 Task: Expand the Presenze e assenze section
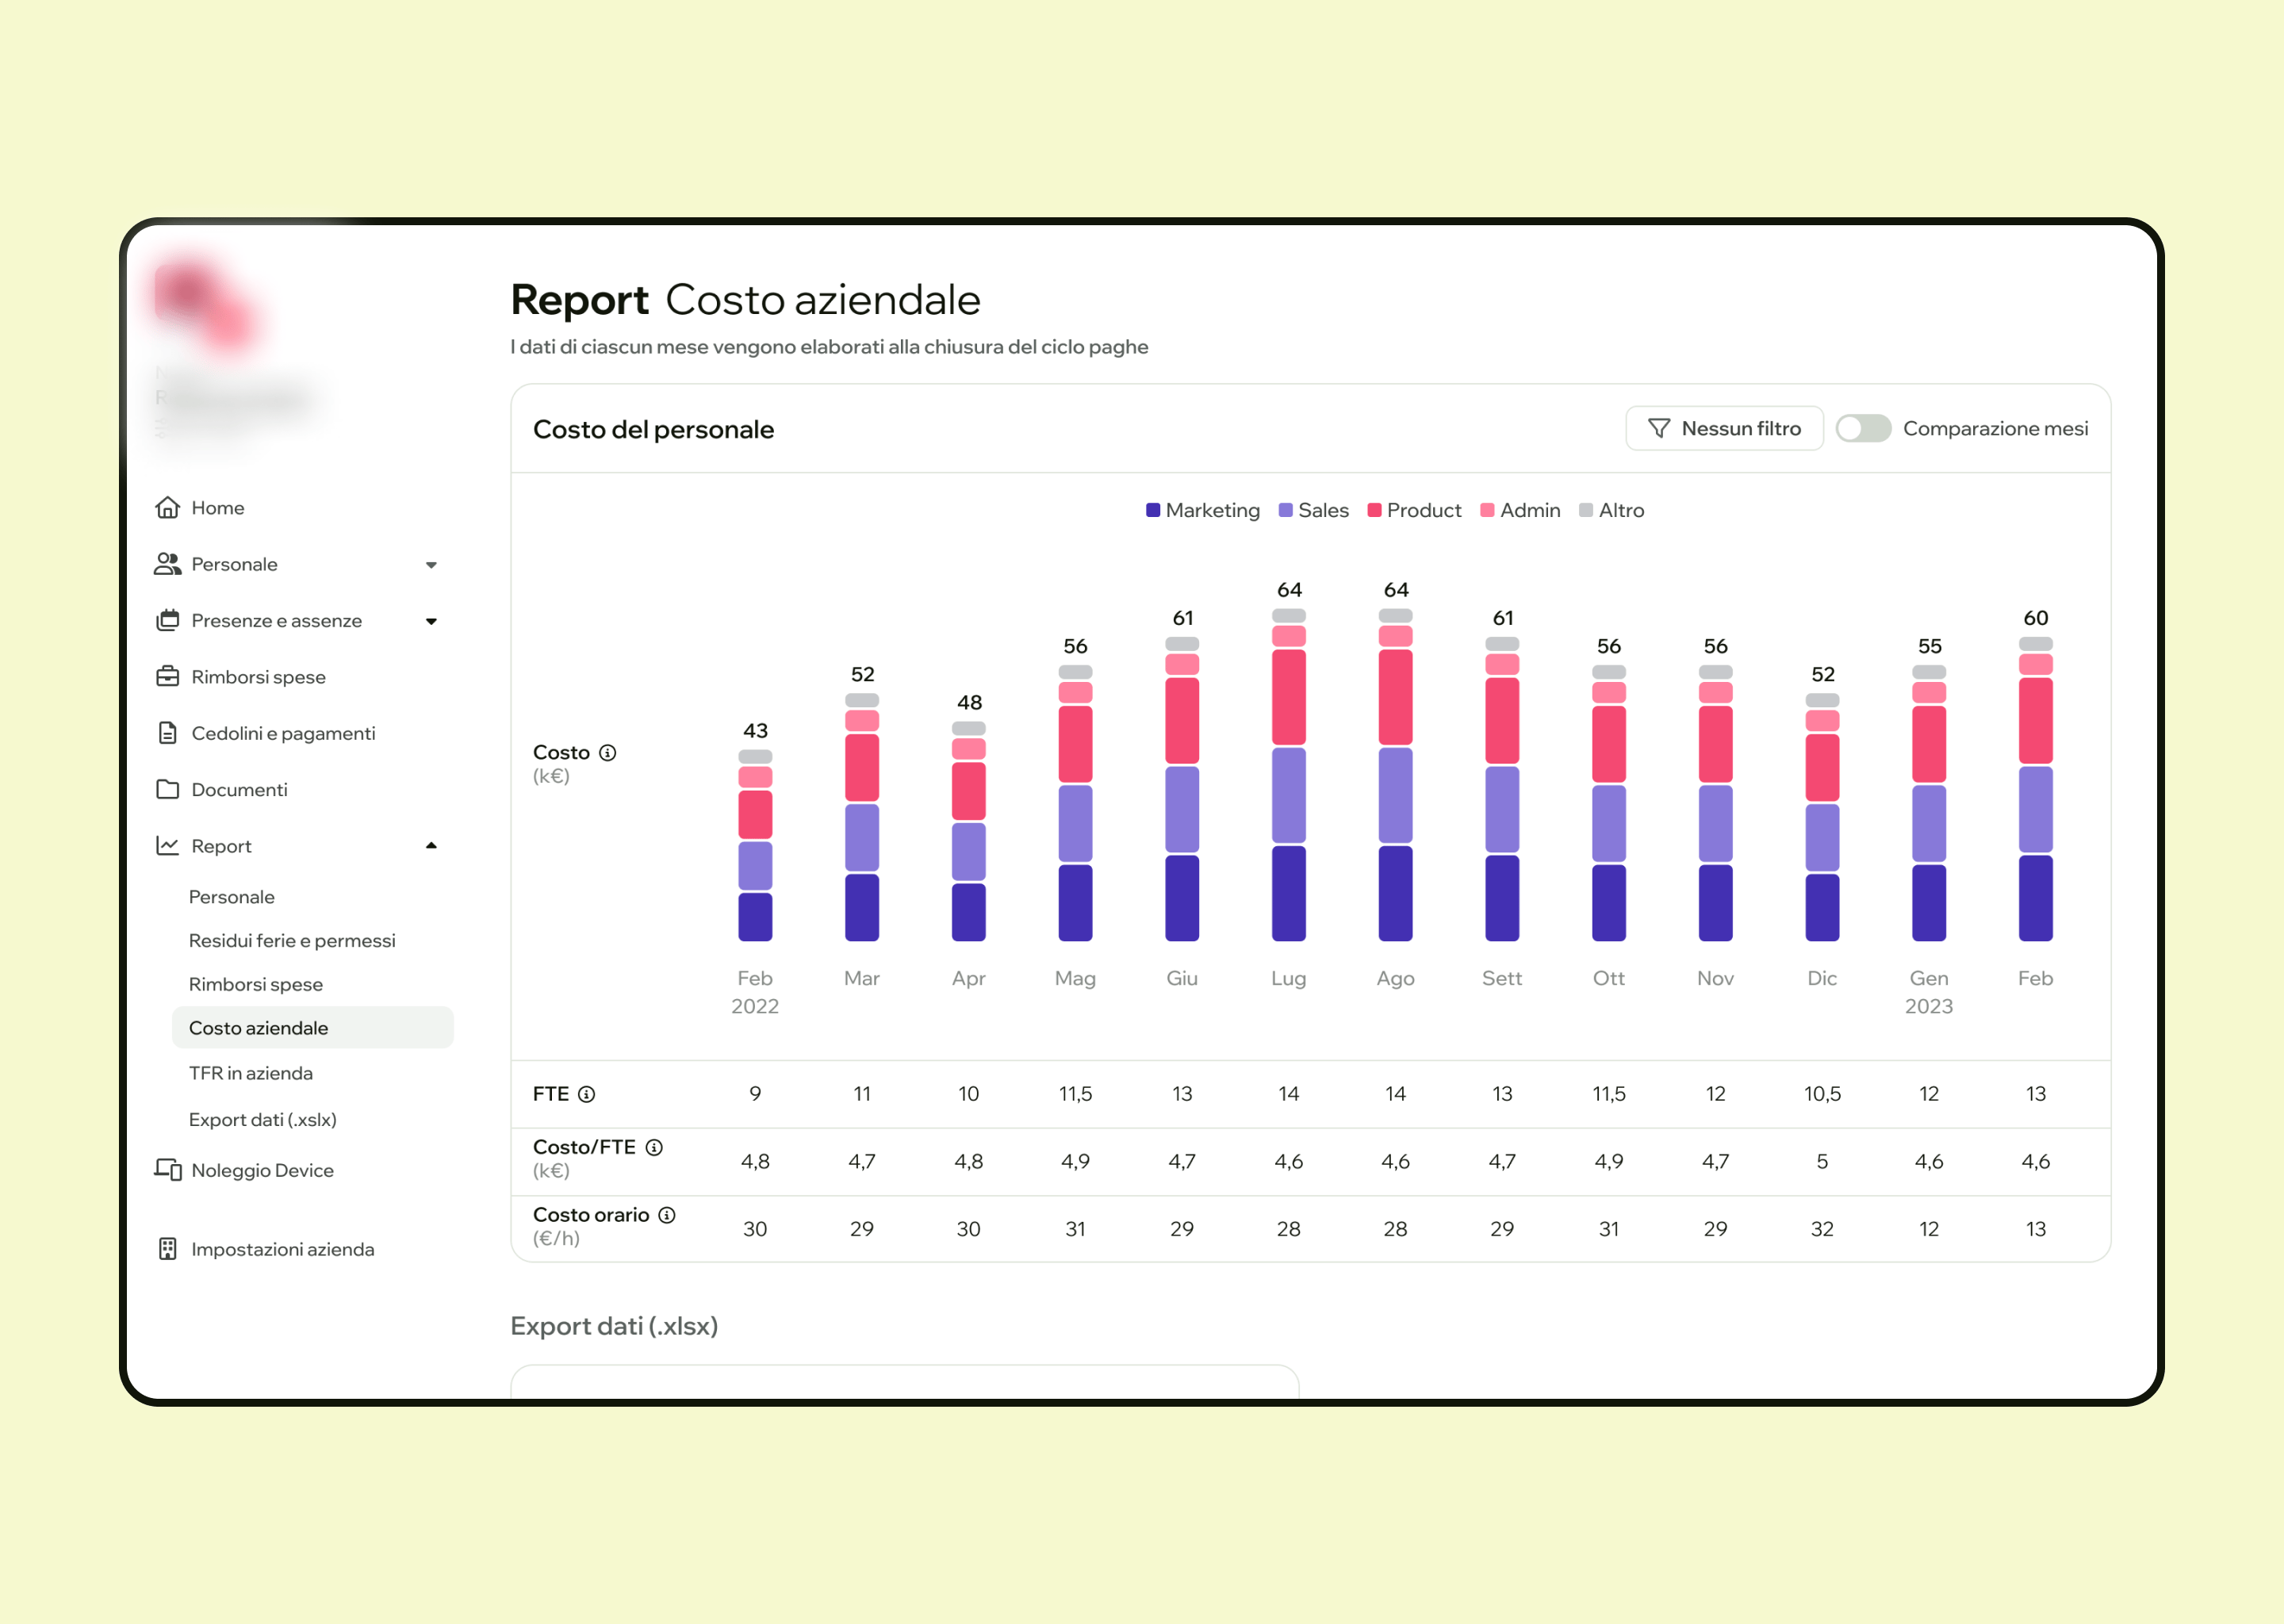432,620
